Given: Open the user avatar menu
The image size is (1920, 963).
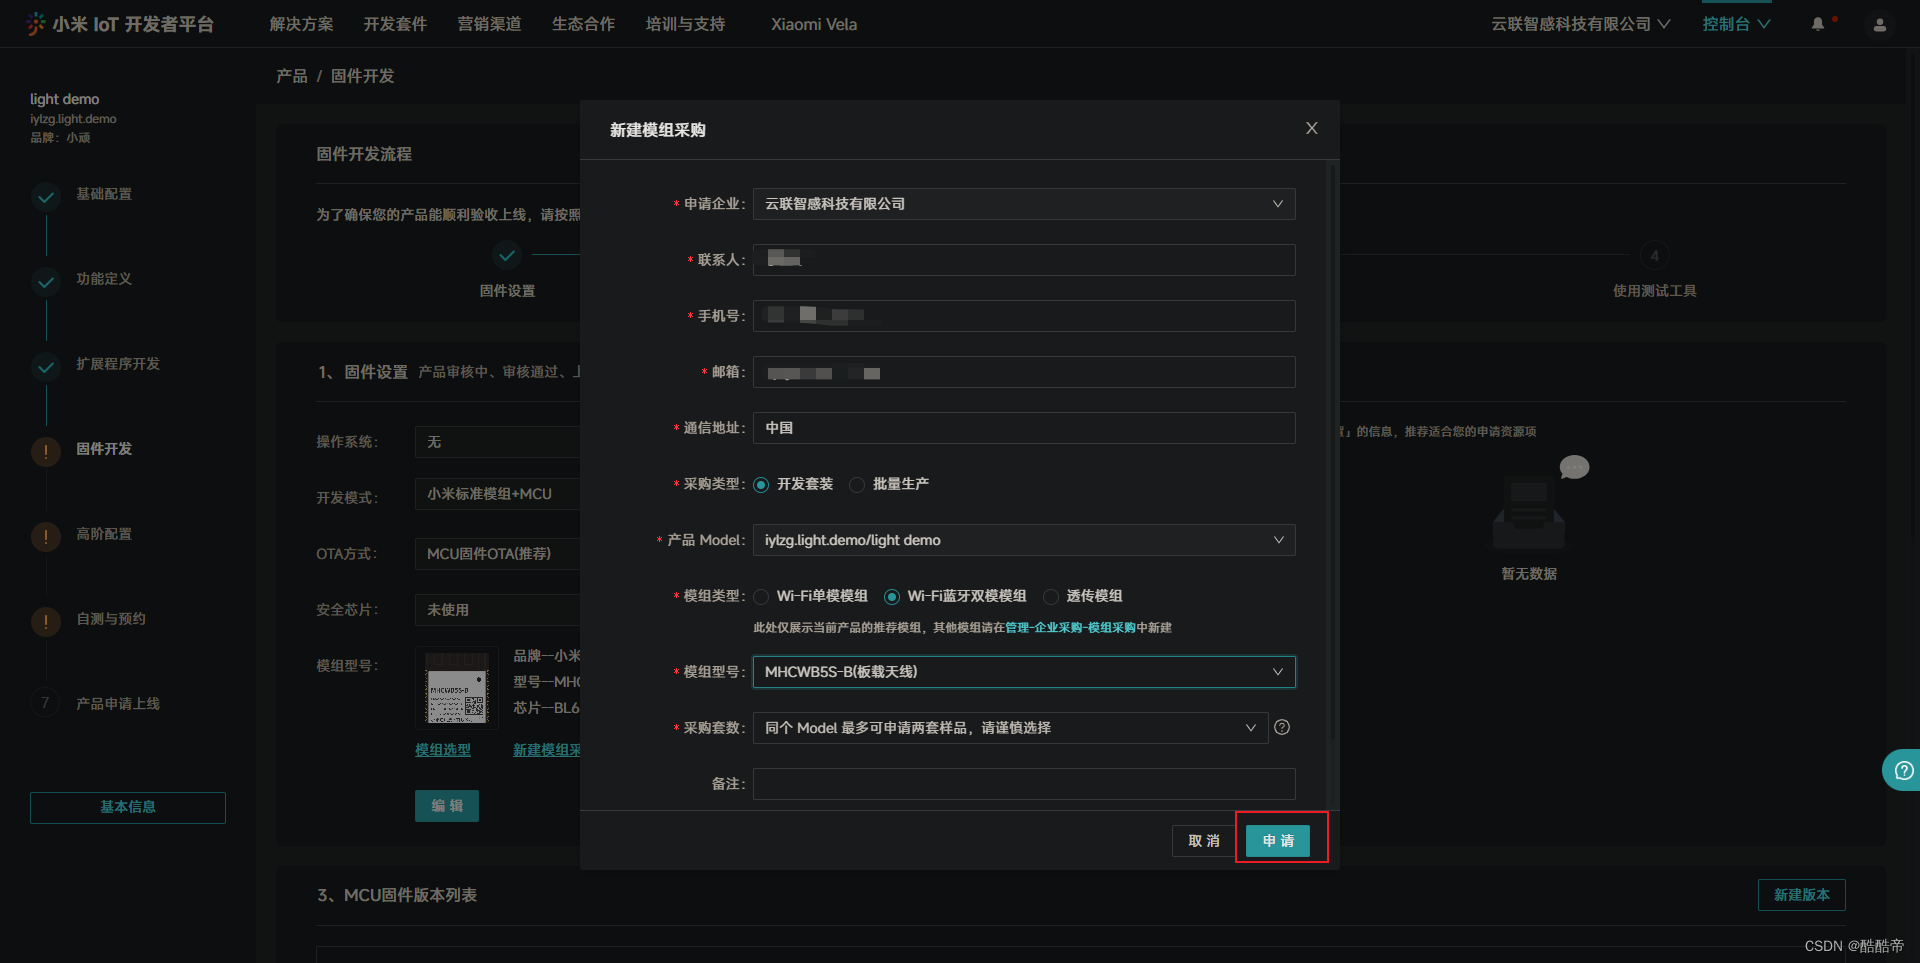Looking at the screenshot, I should [1880, 25].
